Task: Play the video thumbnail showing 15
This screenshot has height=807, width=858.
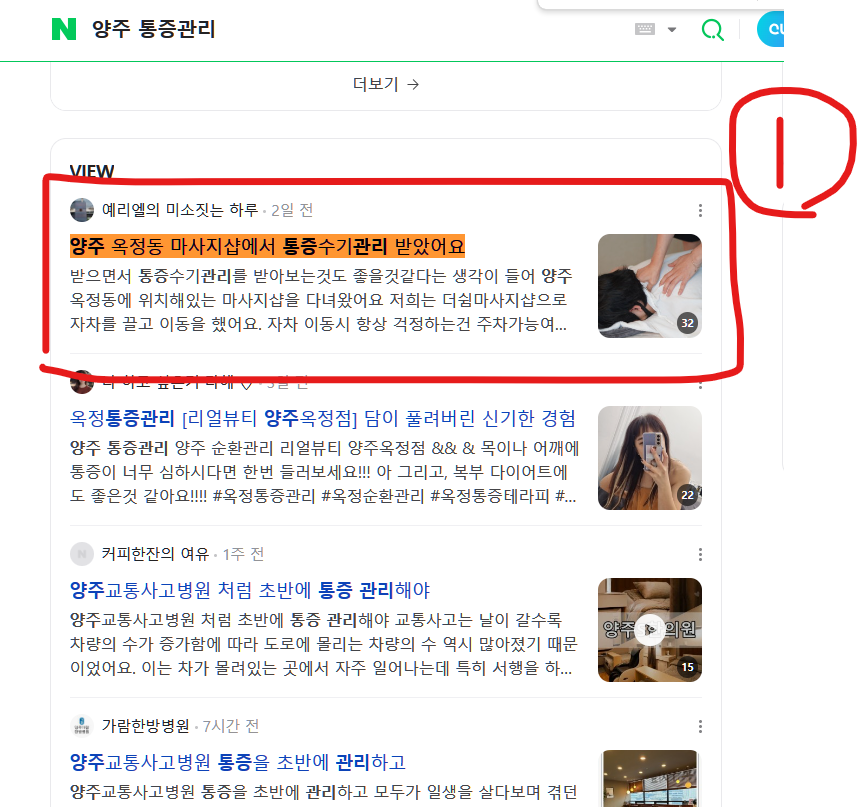Action: point(650,630)
